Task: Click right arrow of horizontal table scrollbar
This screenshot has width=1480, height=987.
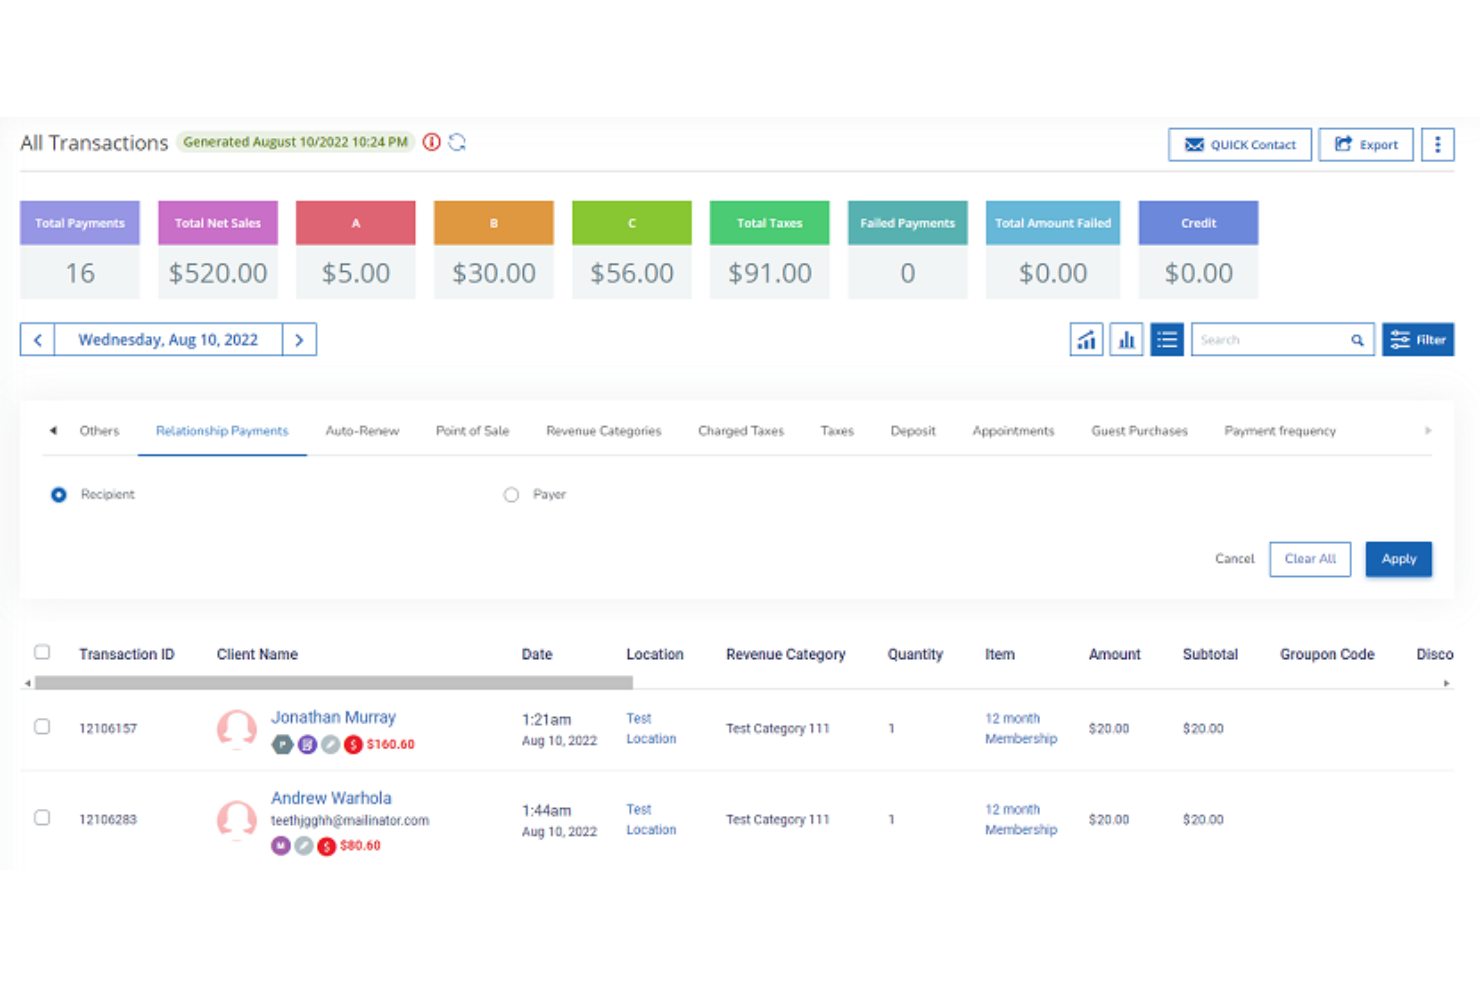Action: click(x=1446, y=683)
